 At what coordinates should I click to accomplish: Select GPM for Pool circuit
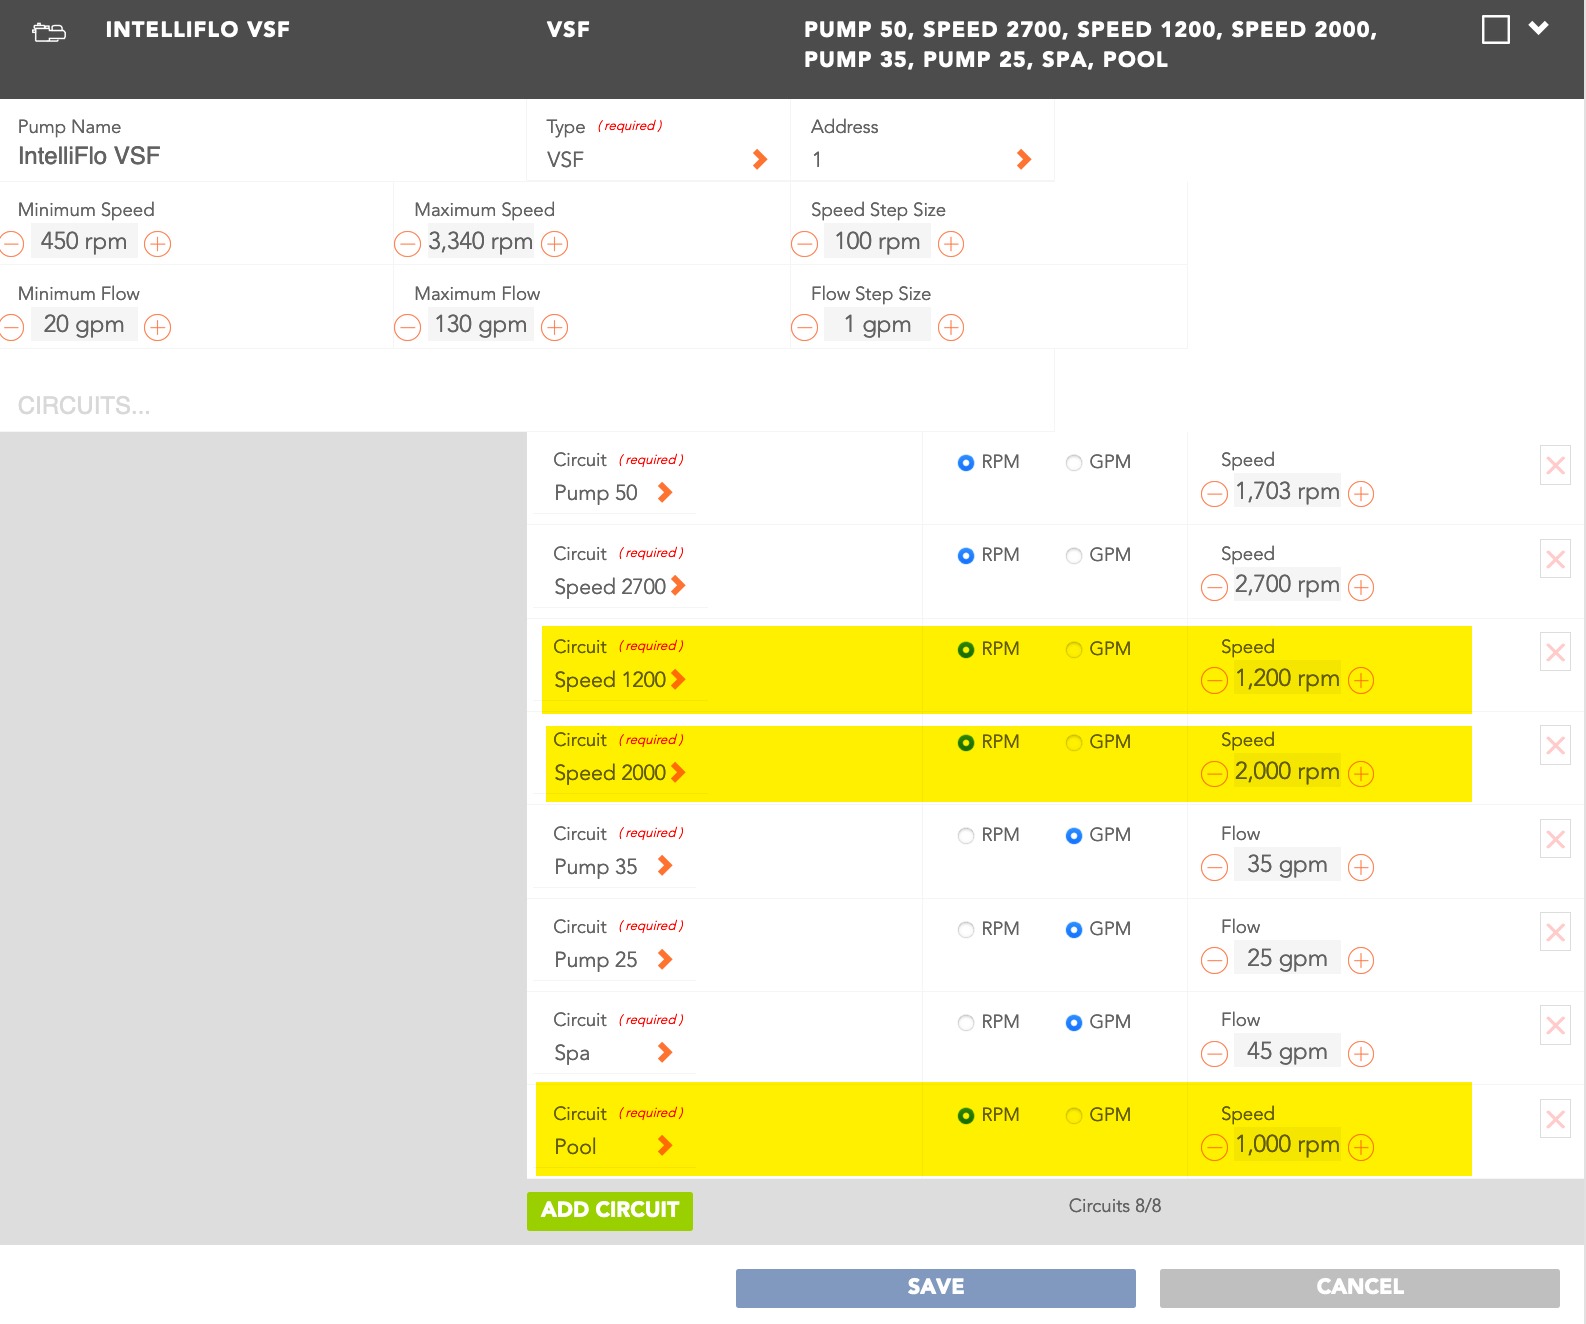coord(1074,1116)
